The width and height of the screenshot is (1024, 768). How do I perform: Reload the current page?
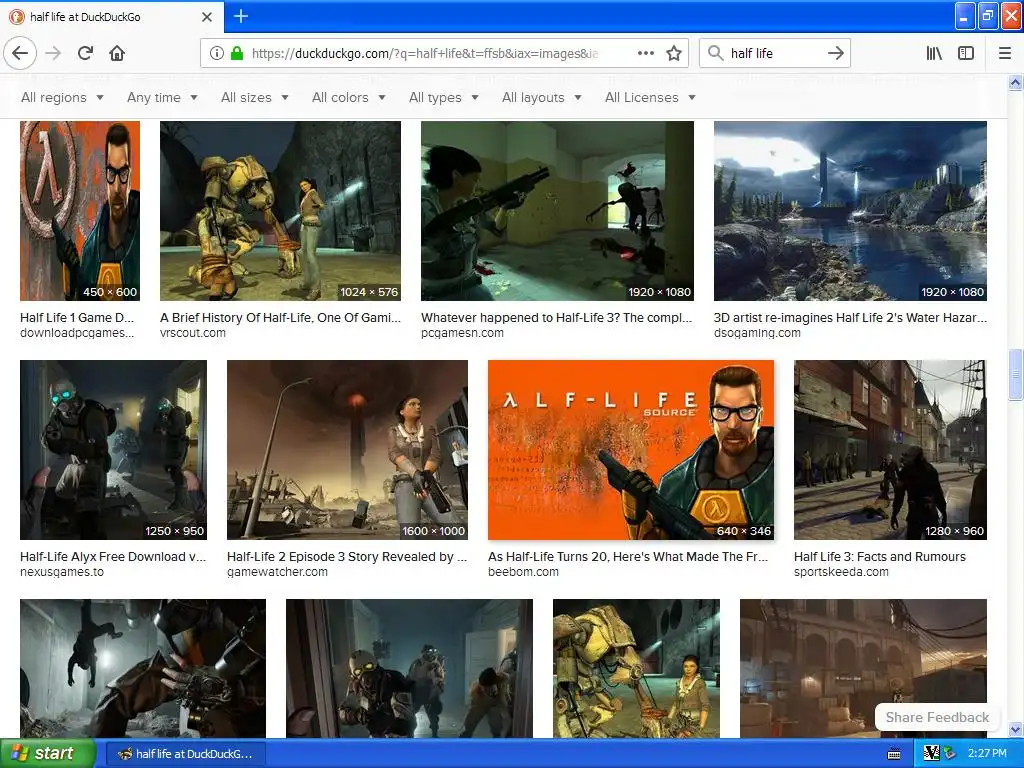click(85, 53)
